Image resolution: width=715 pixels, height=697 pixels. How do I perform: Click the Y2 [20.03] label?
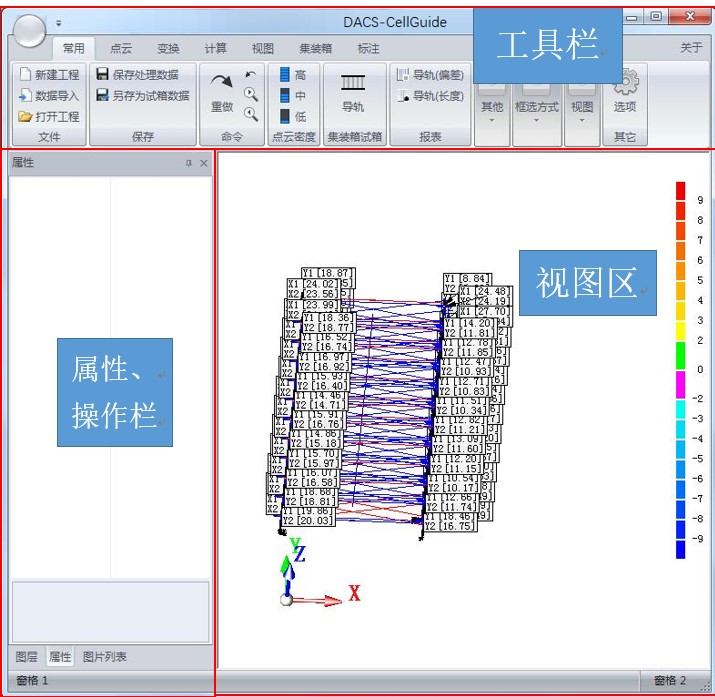pos(309,521)
